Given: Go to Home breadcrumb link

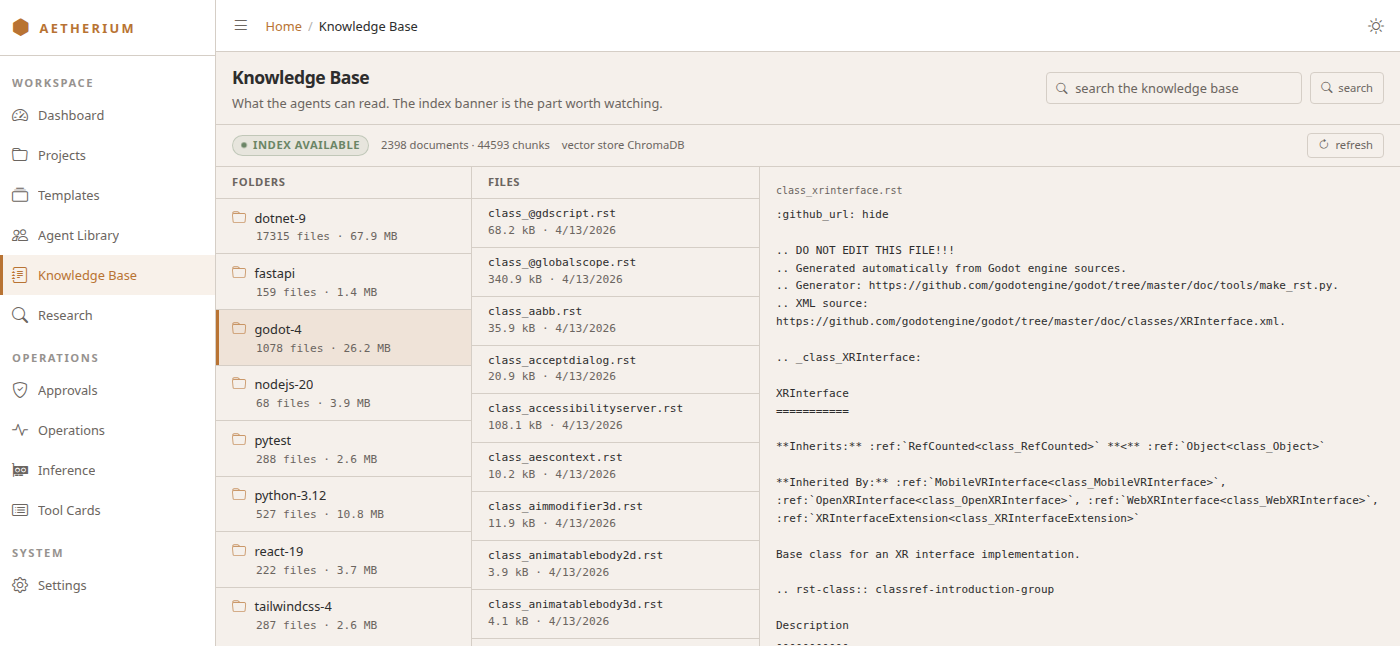Looking at the screenshot, I should [x=283, y=26].
